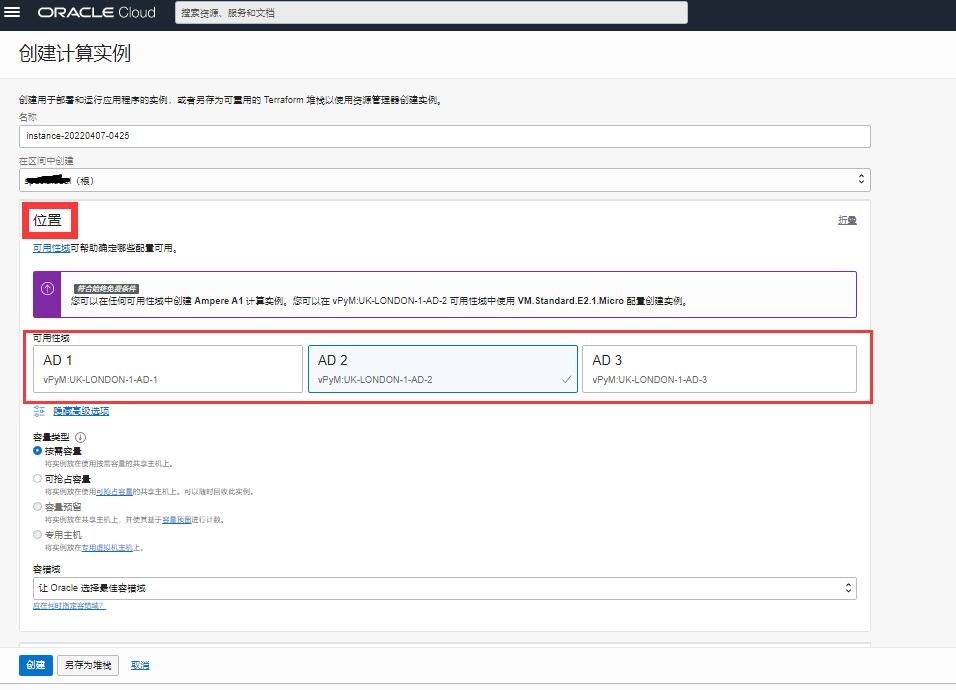Click the 创建计算实例 page title

pyautogui.click(x=74, y=53)
